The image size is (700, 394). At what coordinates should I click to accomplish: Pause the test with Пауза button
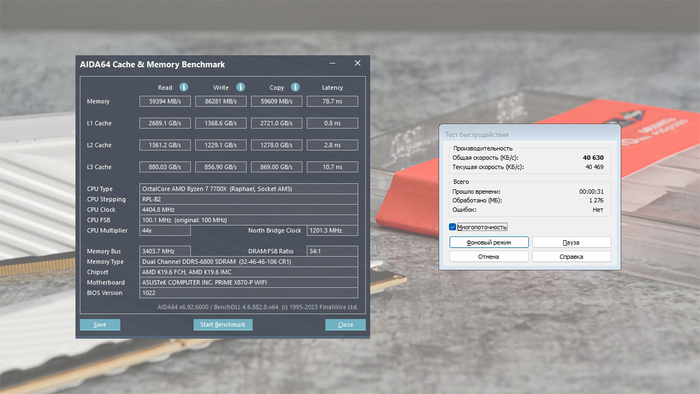[571, 242]
